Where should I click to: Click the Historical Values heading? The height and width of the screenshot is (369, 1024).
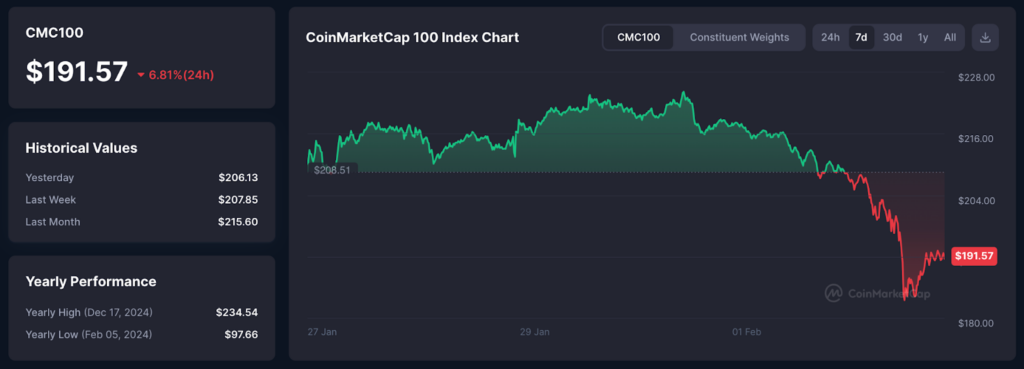click(x=81, y=148)
